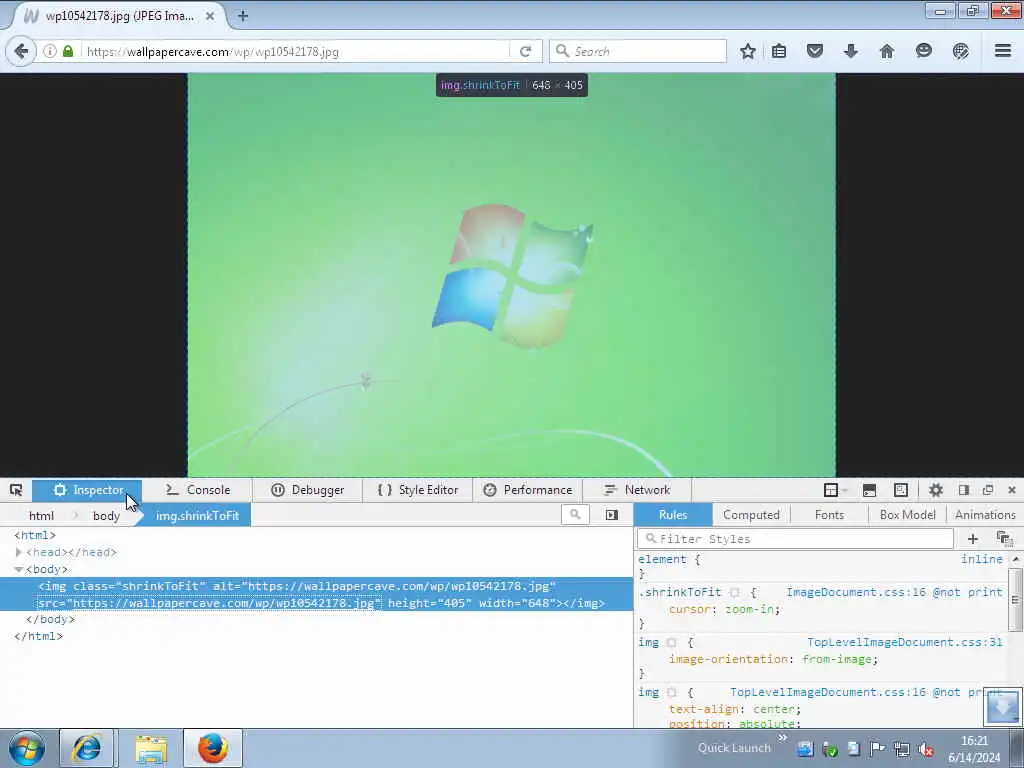Open site information icon in address bar
1024x768 pixels.
point(50,51)
